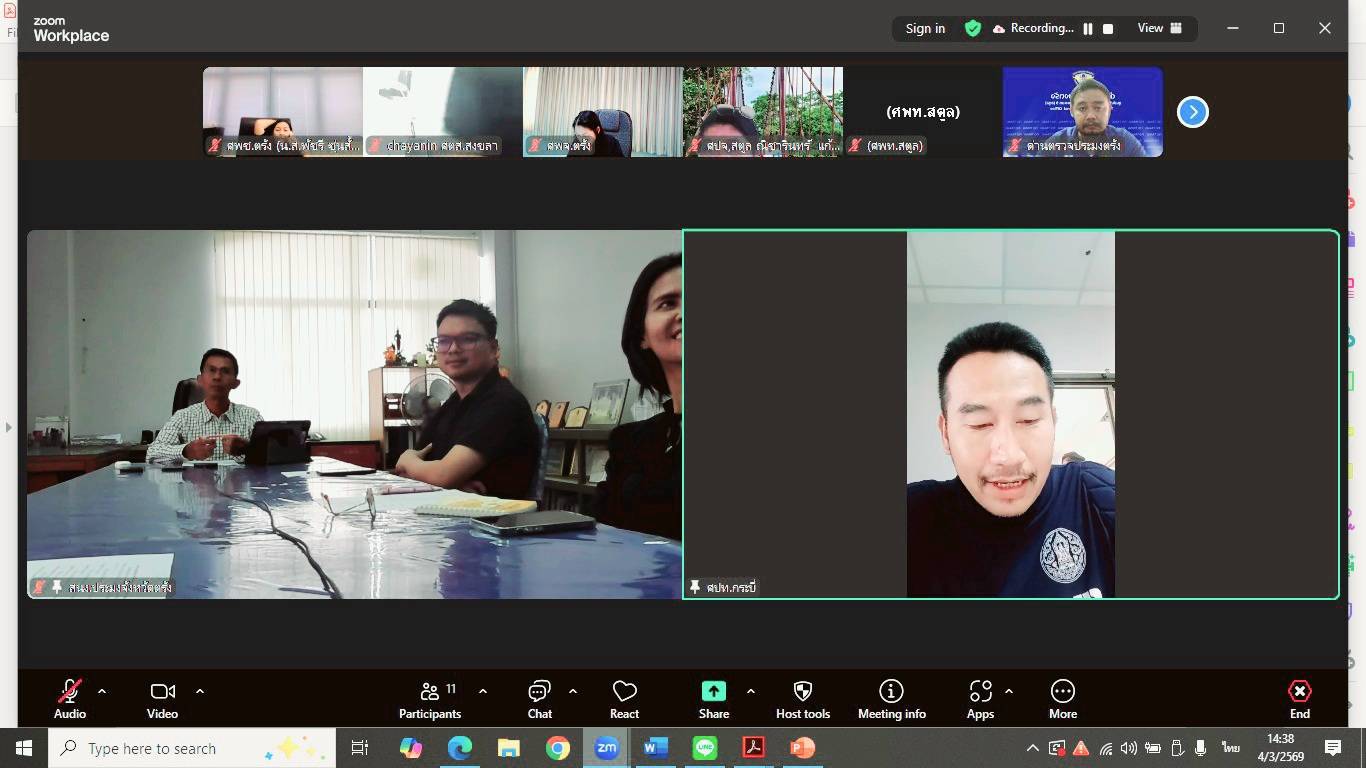Open Host tools shield icon

[x=802, y=692]
